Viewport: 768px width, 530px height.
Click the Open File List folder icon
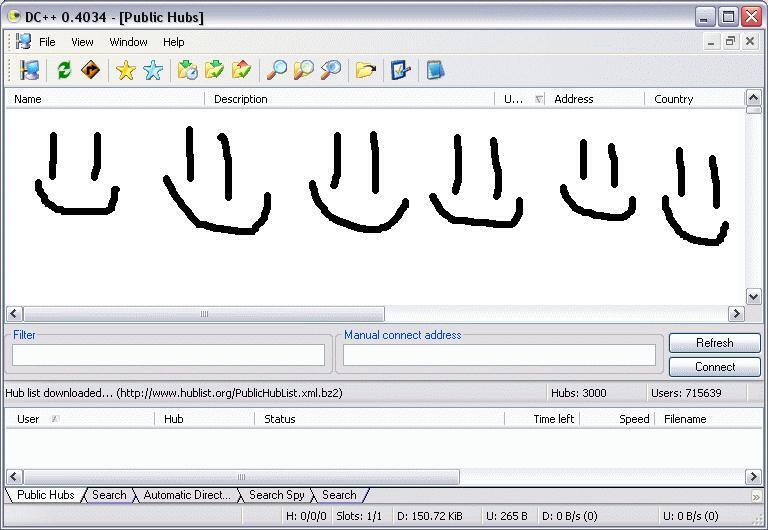365,70
